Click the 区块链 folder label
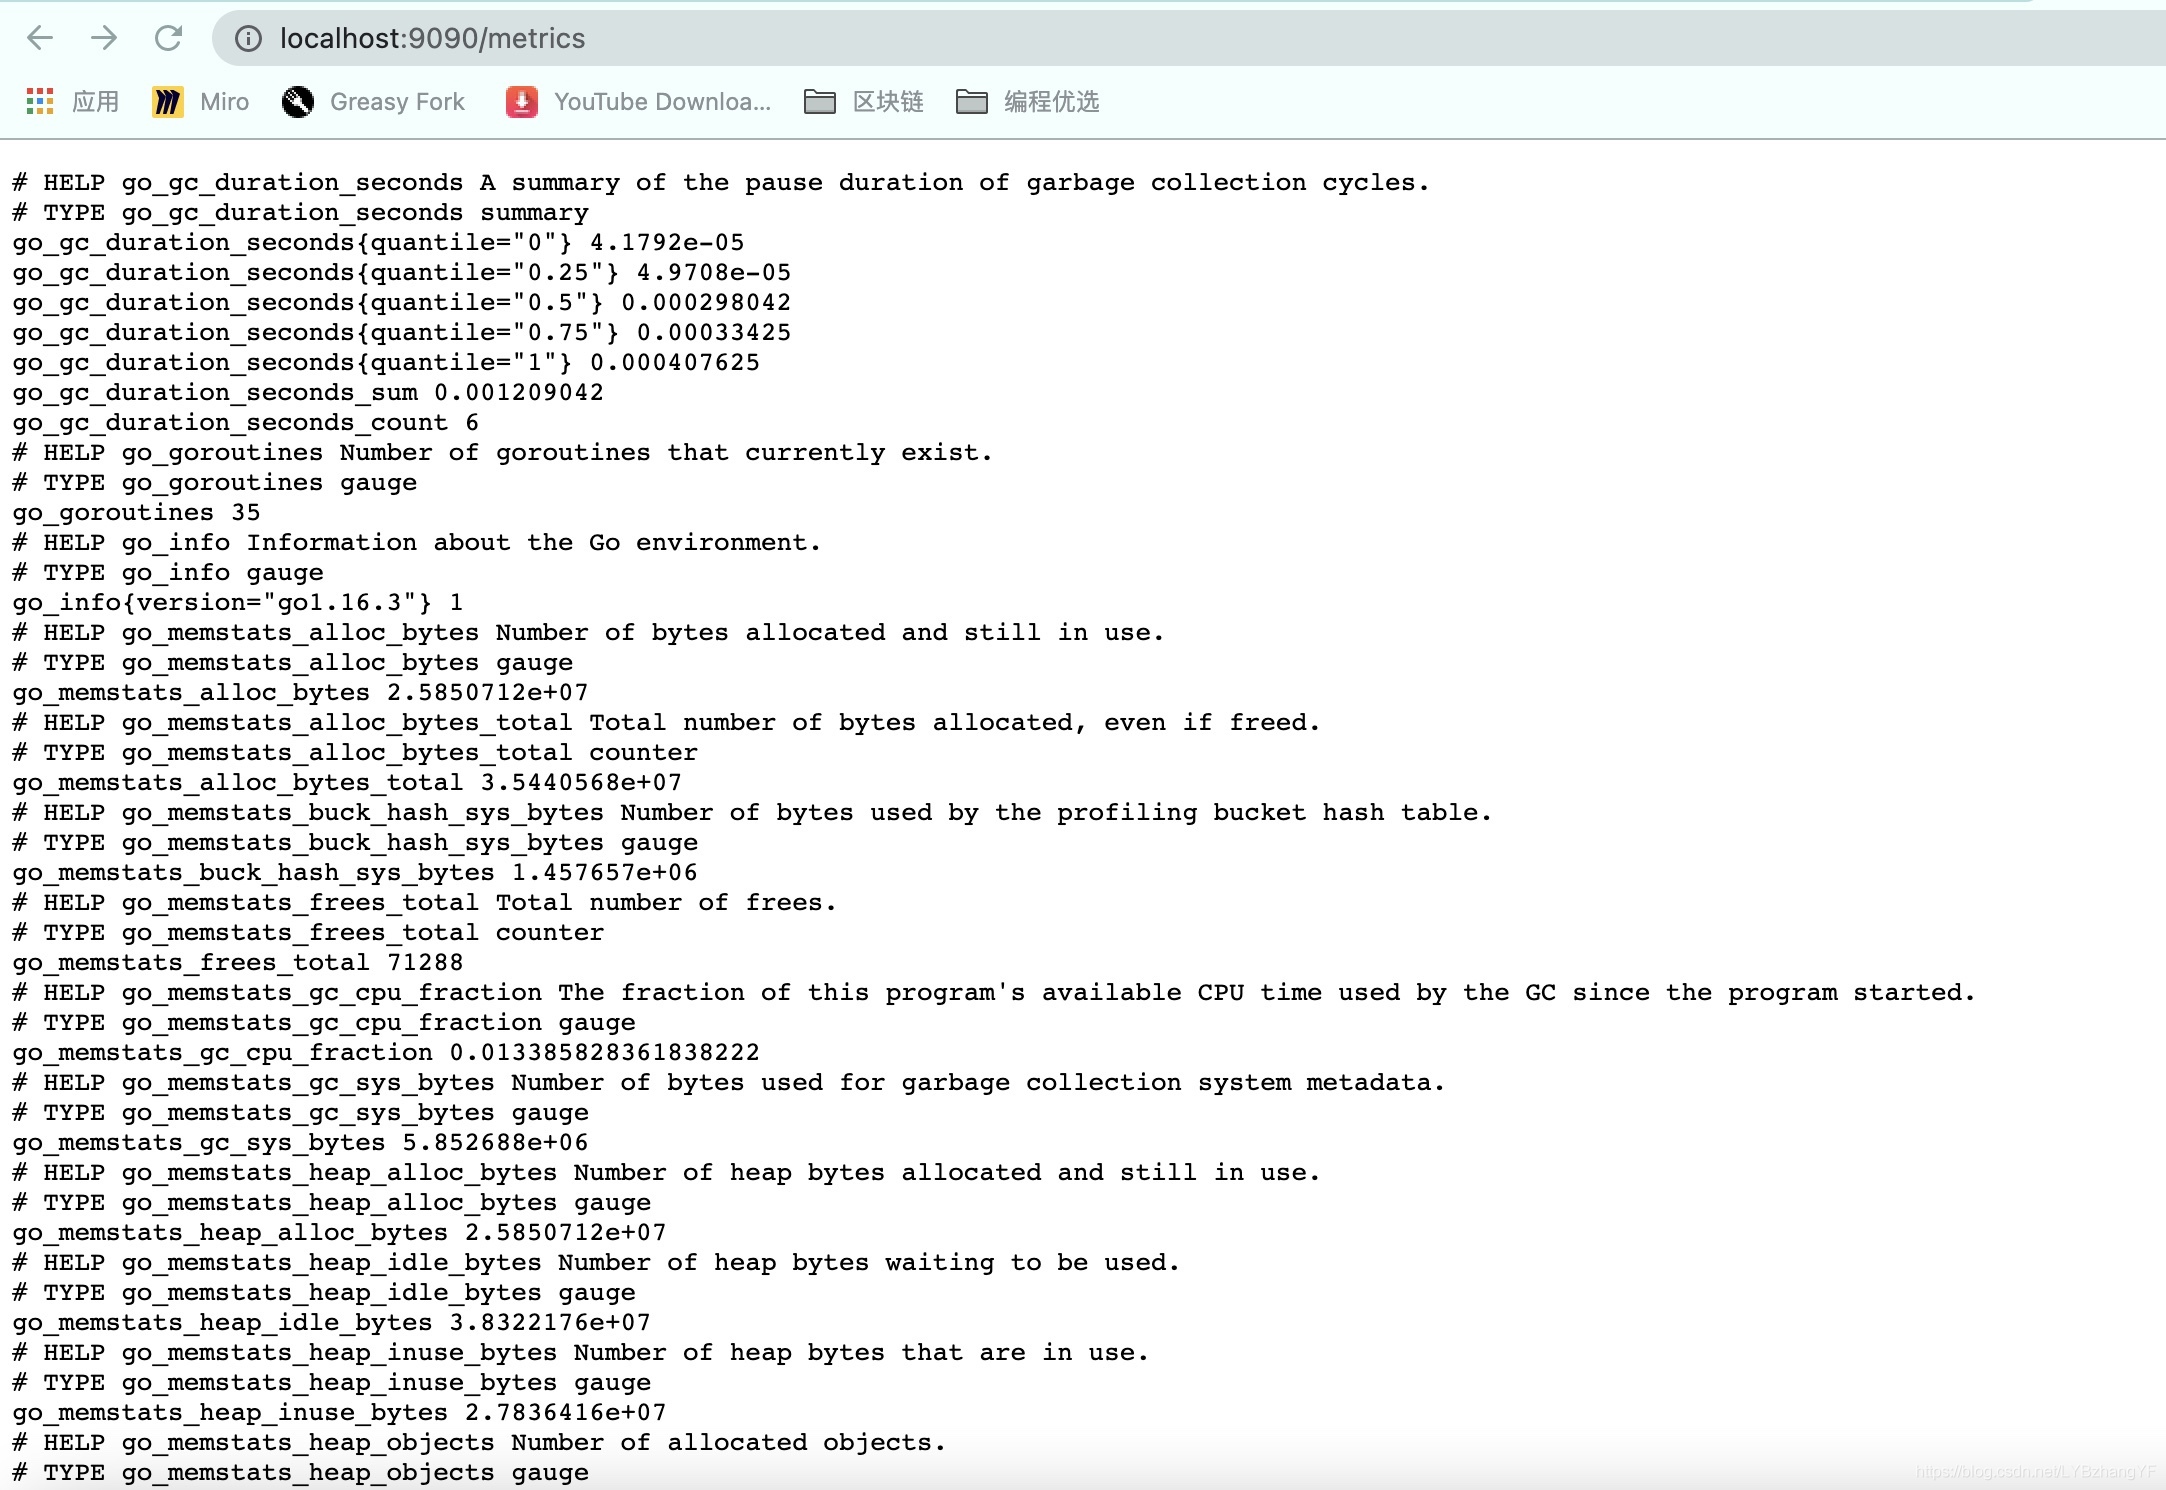 pyautogui.click(x=888, y=101)
